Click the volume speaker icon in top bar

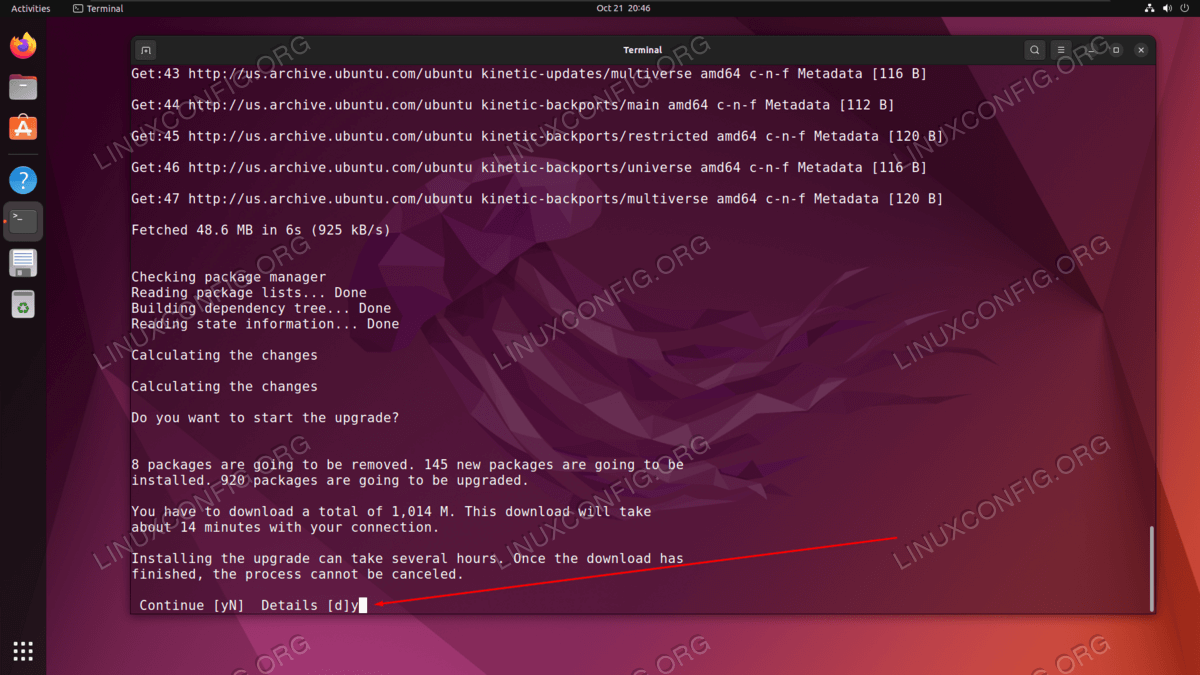1167,8
